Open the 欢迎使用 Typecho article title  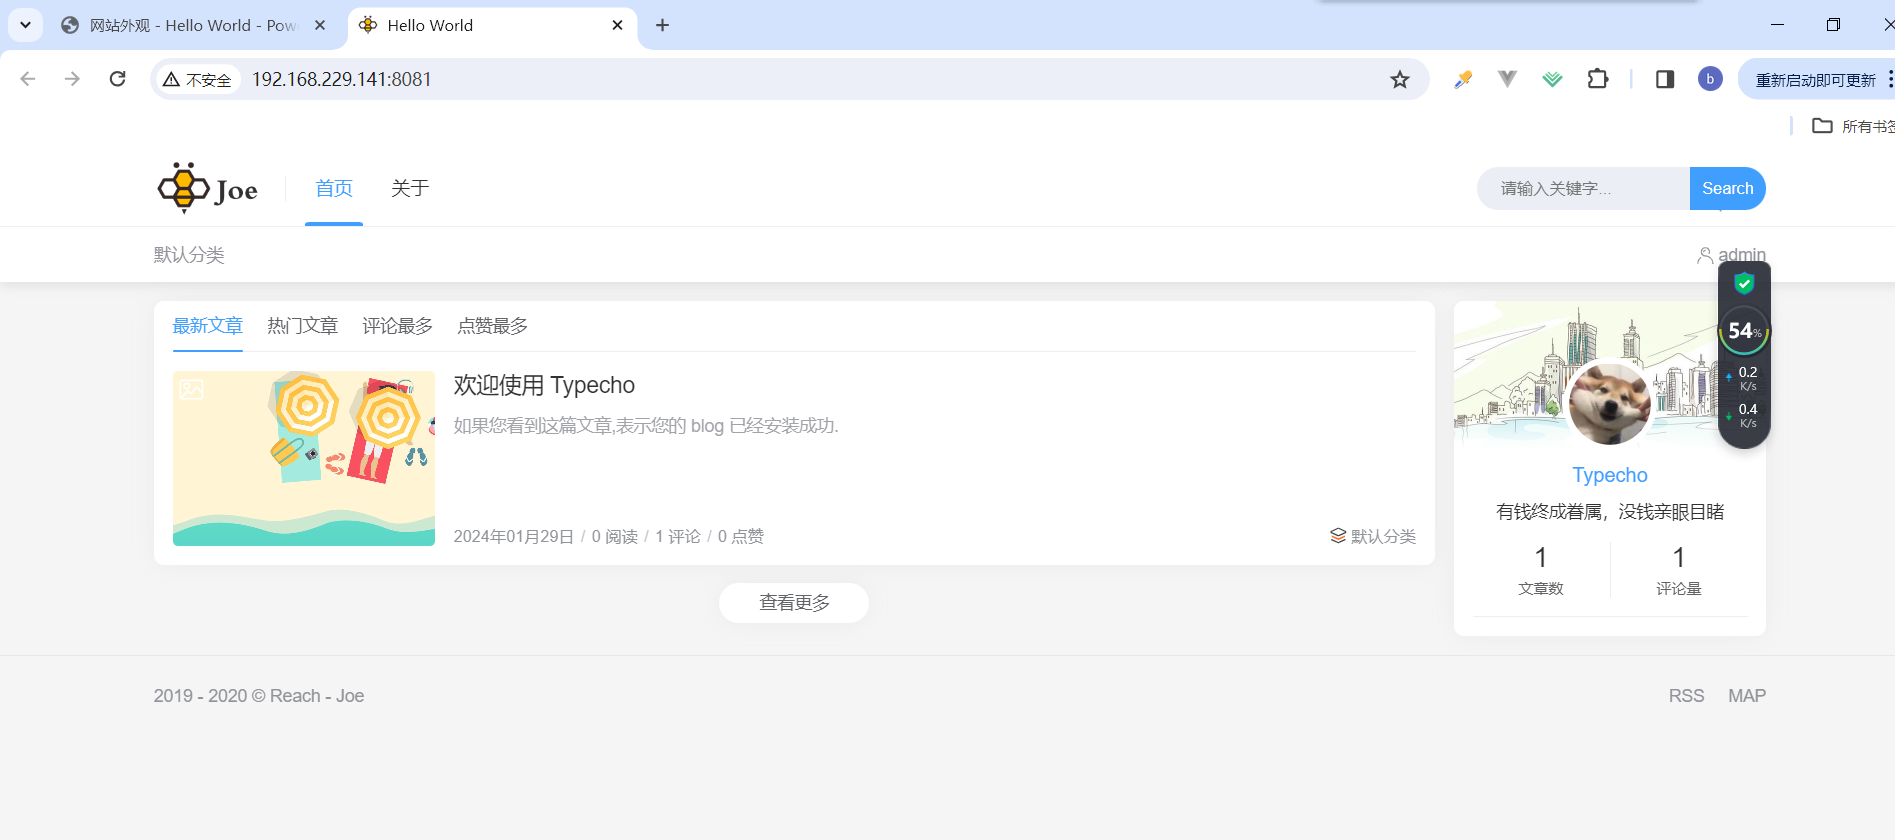pyautogui.click(x=544, y=385)
